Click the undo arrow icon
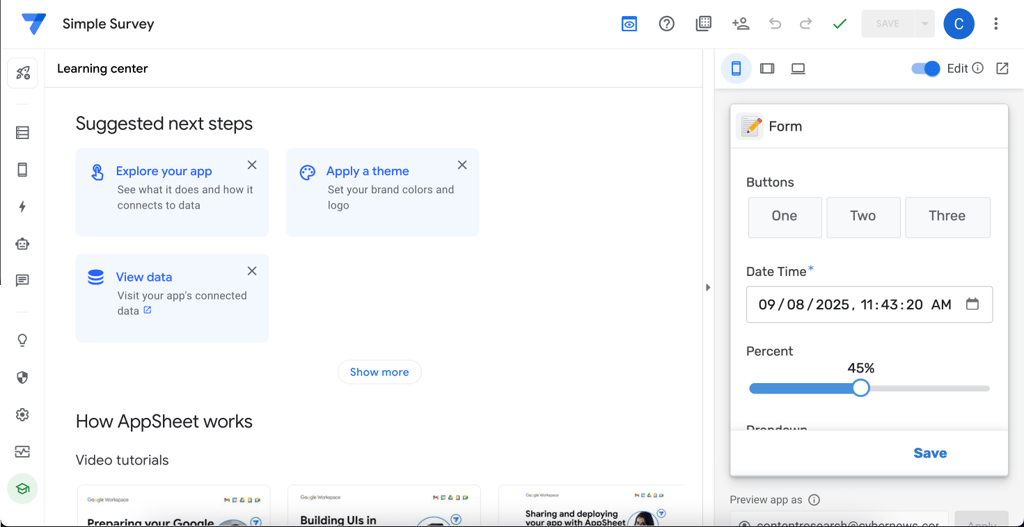1024x527 pixels. pyautogui.click(x=775, y=24)
